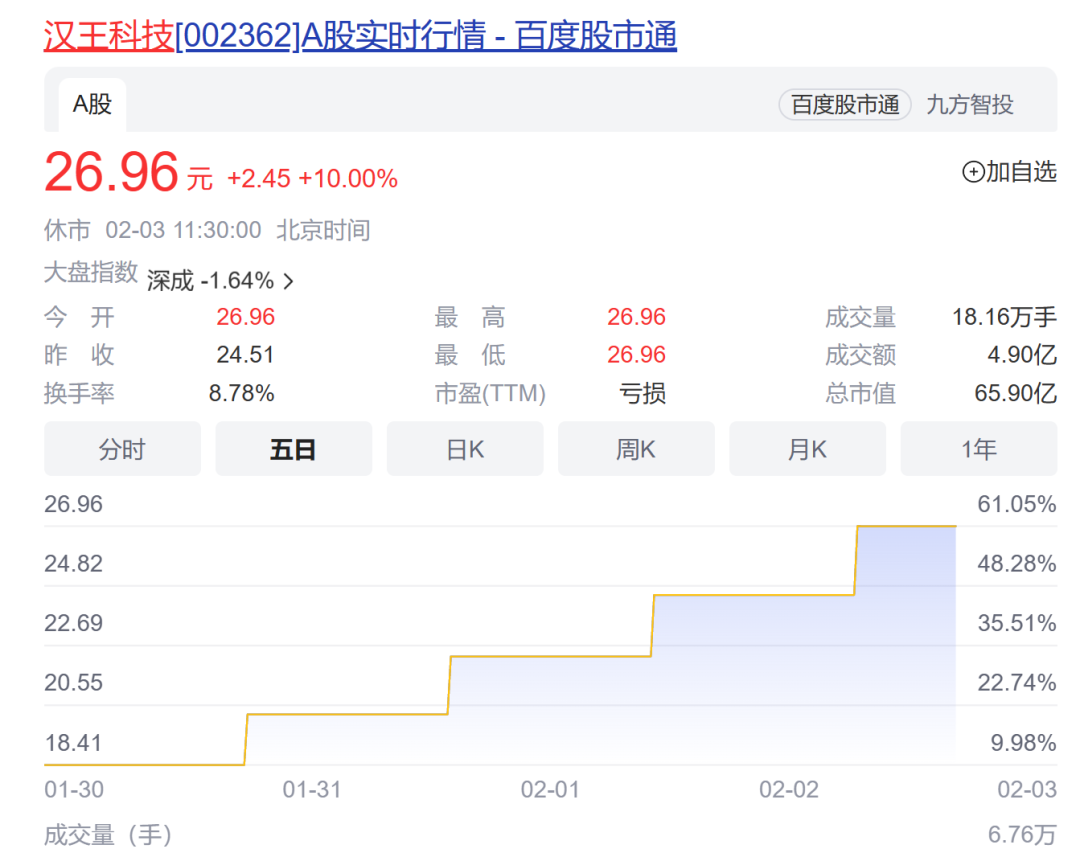
Task: Click the 01-31 date on chart axis
Action: click(312, 789)
